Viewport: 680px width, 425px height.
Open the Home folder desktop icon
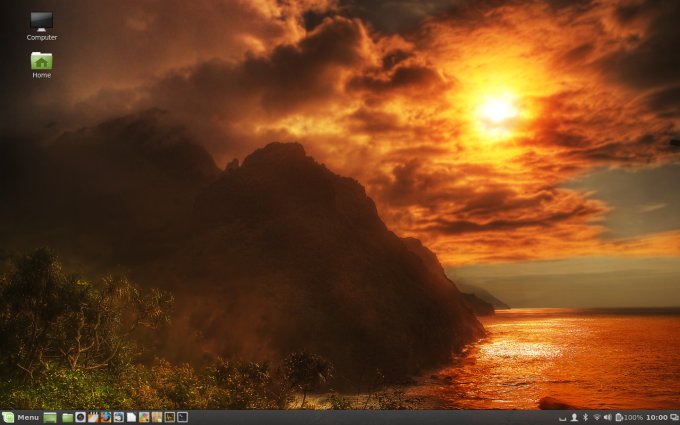point(42,65)
